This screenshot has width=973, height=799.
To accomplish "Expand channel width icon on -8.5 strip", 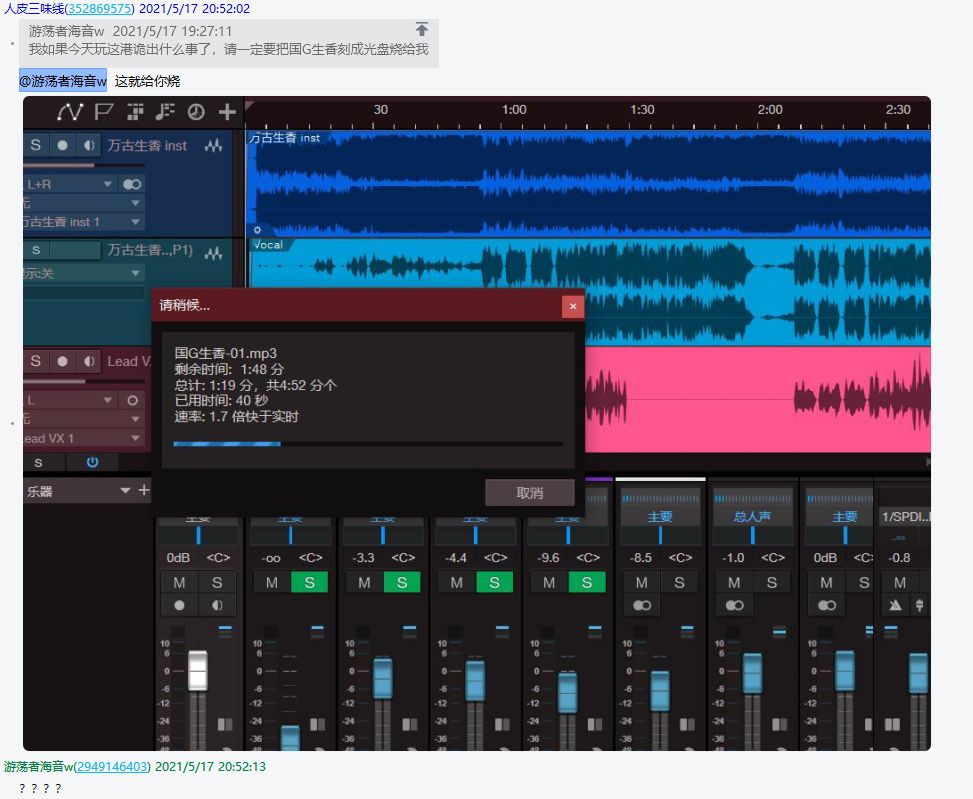I will coord(687,724).
